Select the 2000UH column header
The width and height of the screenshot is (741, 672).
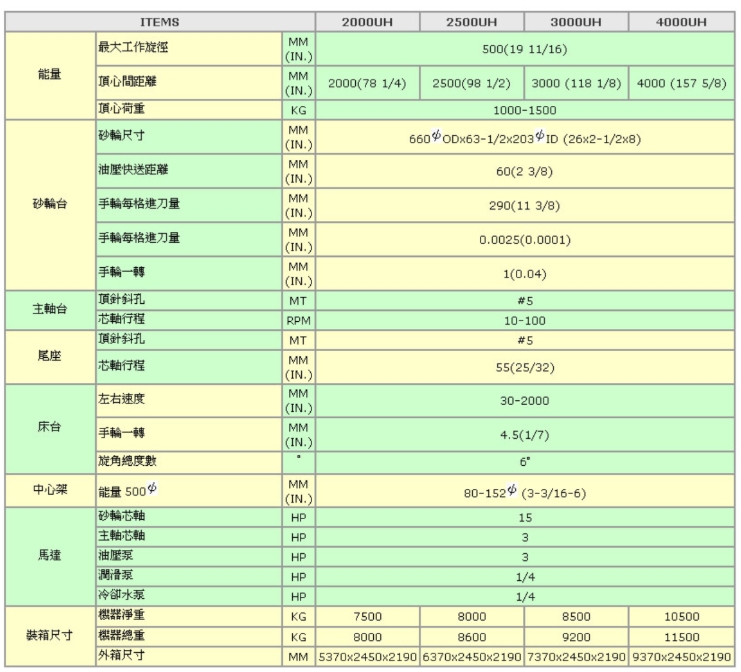click(x=367, y=22)
